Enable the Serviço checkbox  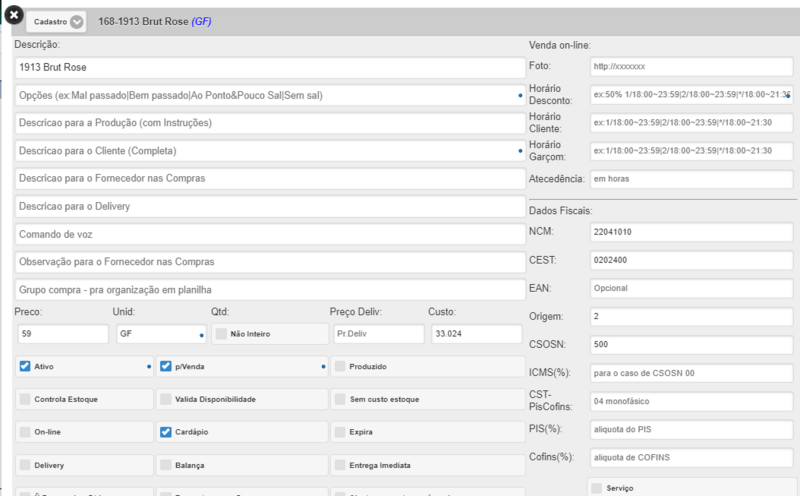596,488
